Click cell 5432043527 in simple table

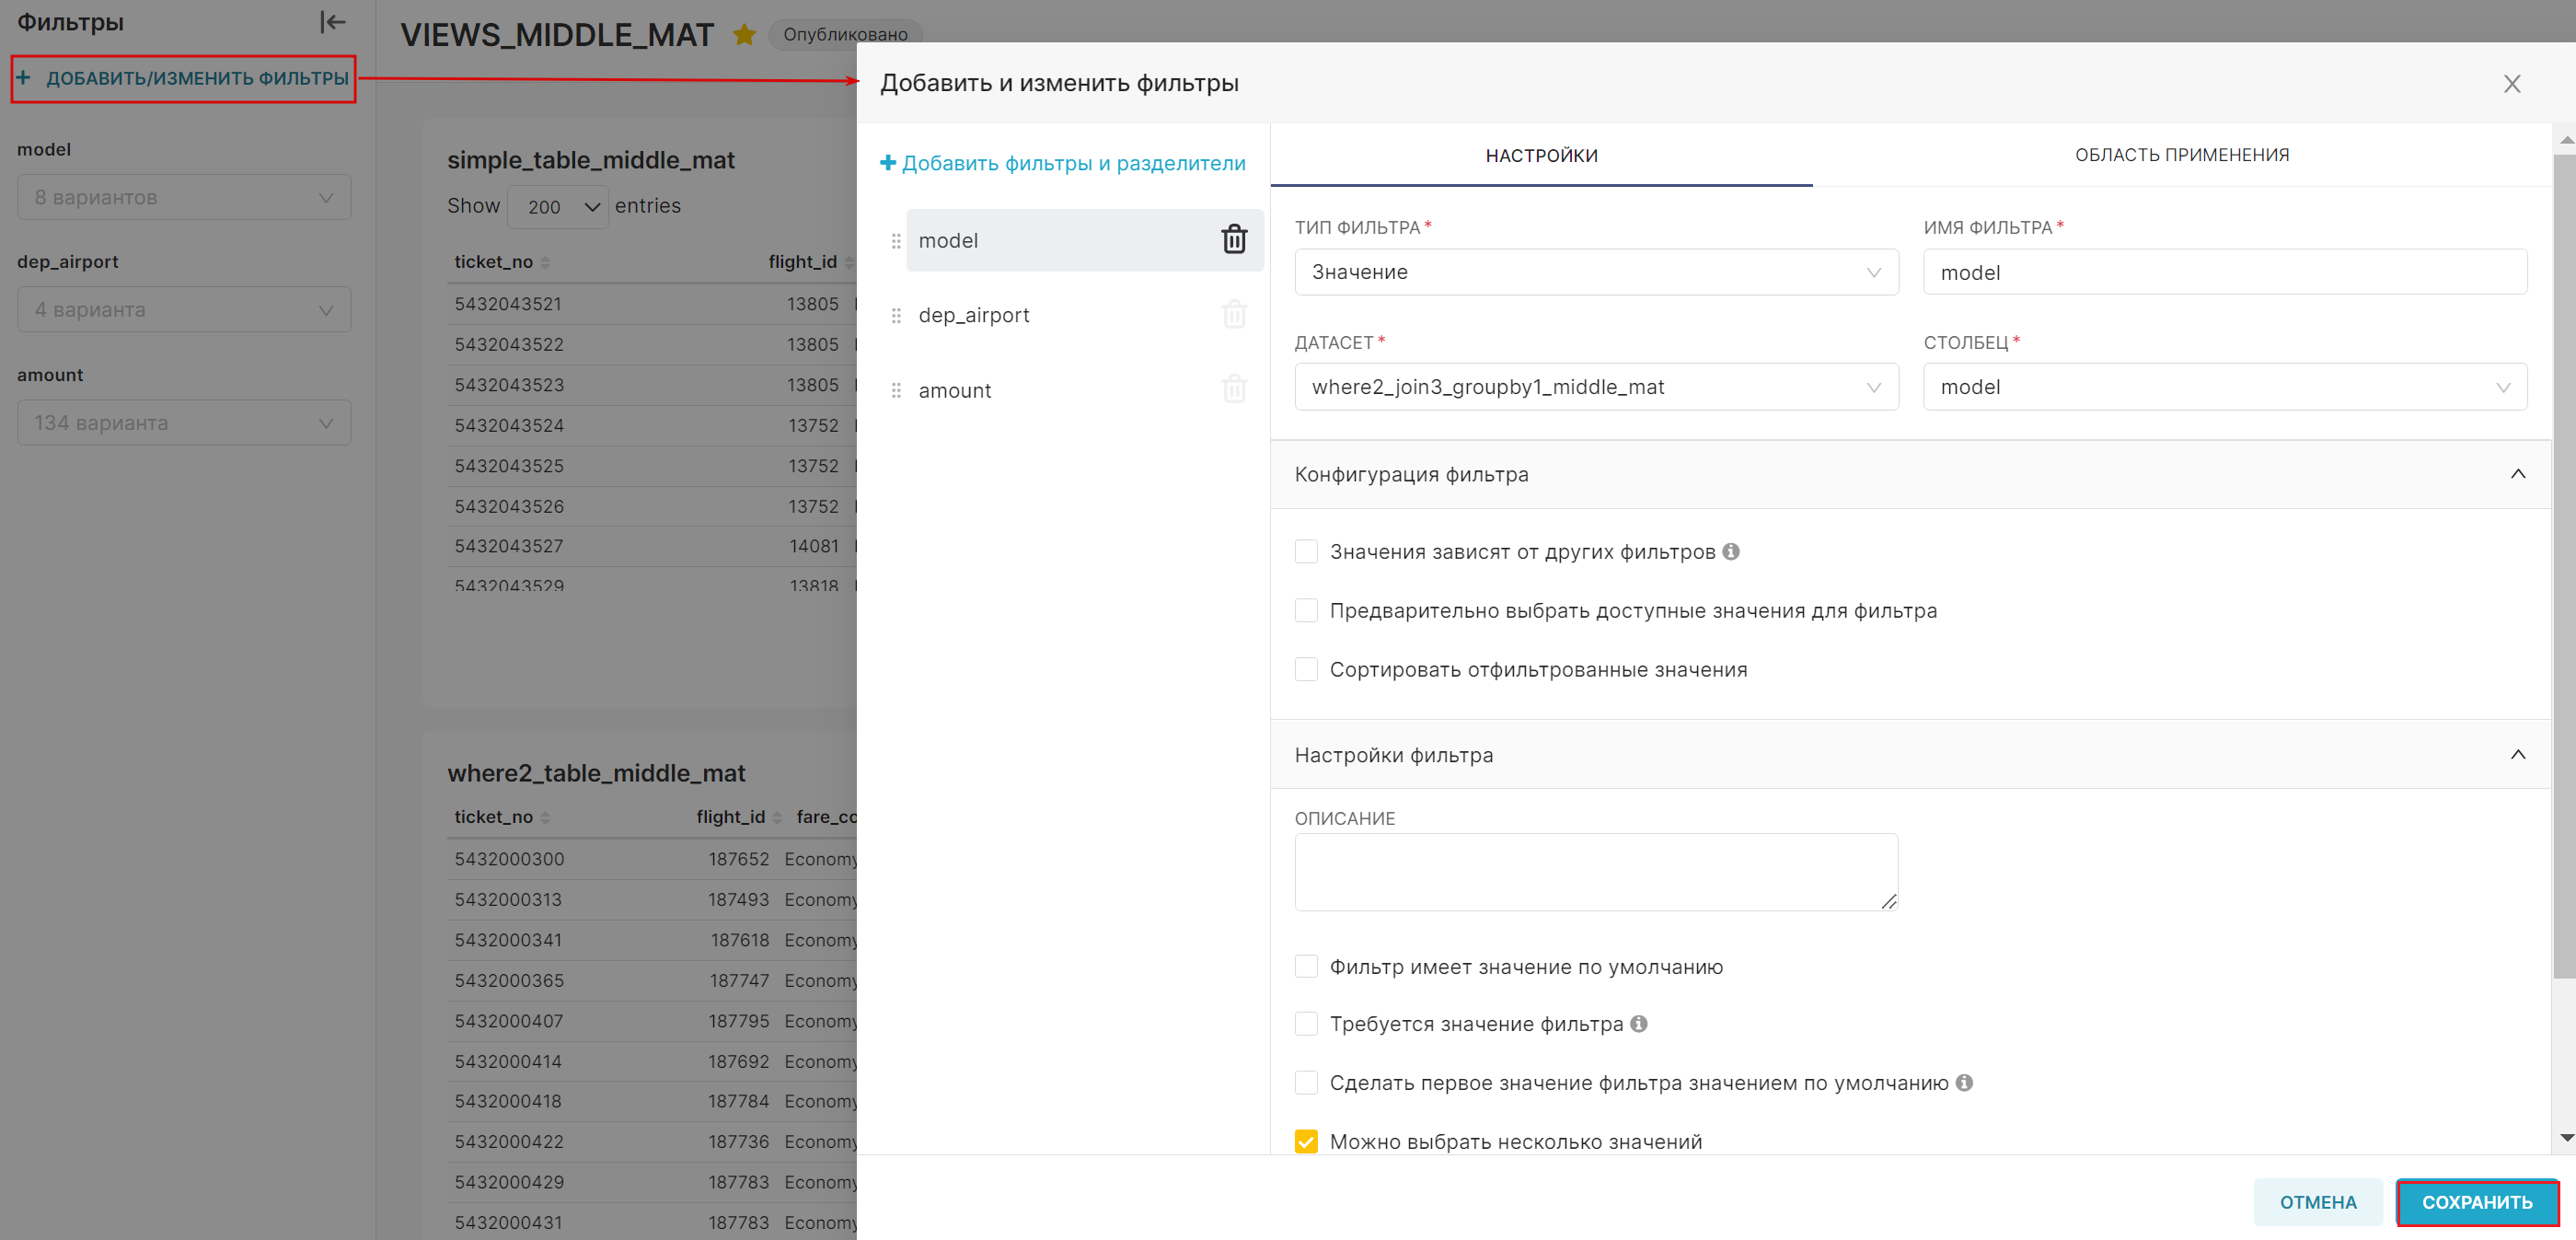pyautogui.click(x=509, y=547)
